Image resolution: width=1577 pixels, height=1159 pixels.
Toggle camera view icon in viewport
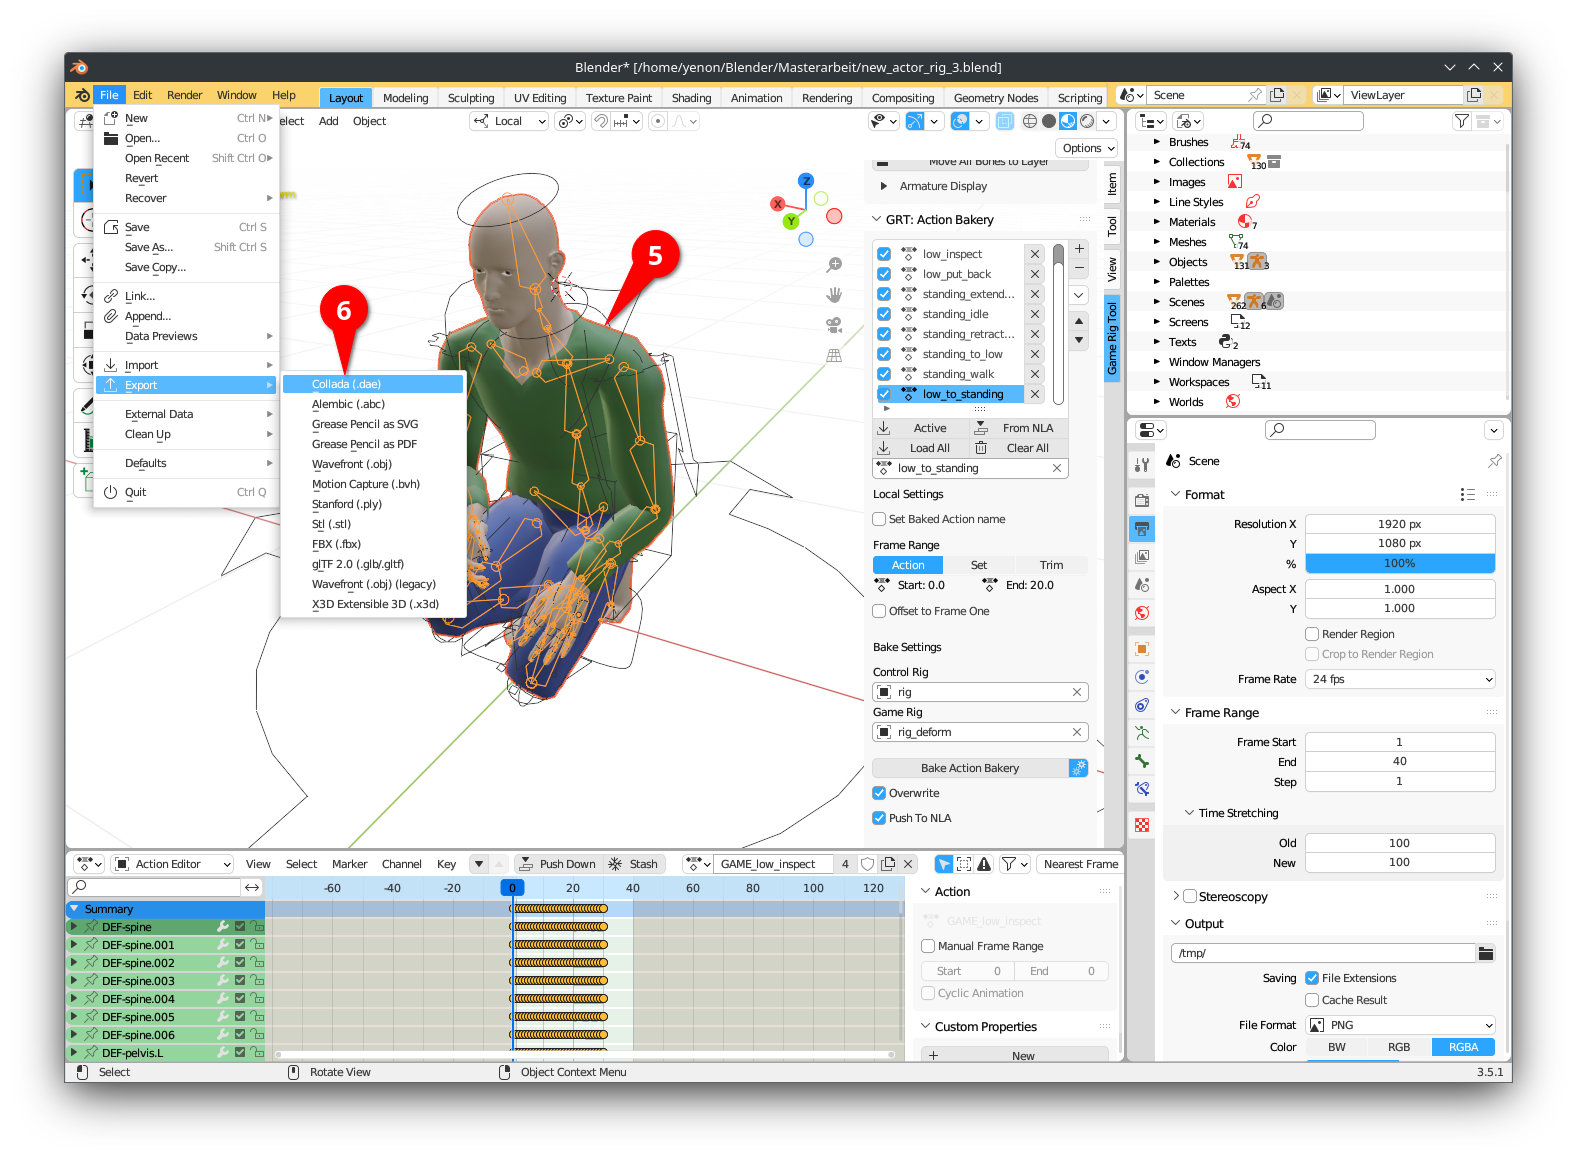pyautogui.click(x=833, y=325)
